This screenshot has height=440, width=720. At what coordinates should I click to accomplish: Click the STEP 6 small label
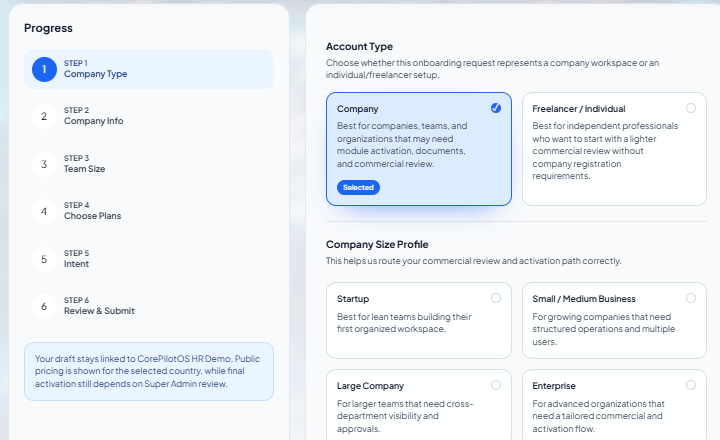click(x=76, y=300)
